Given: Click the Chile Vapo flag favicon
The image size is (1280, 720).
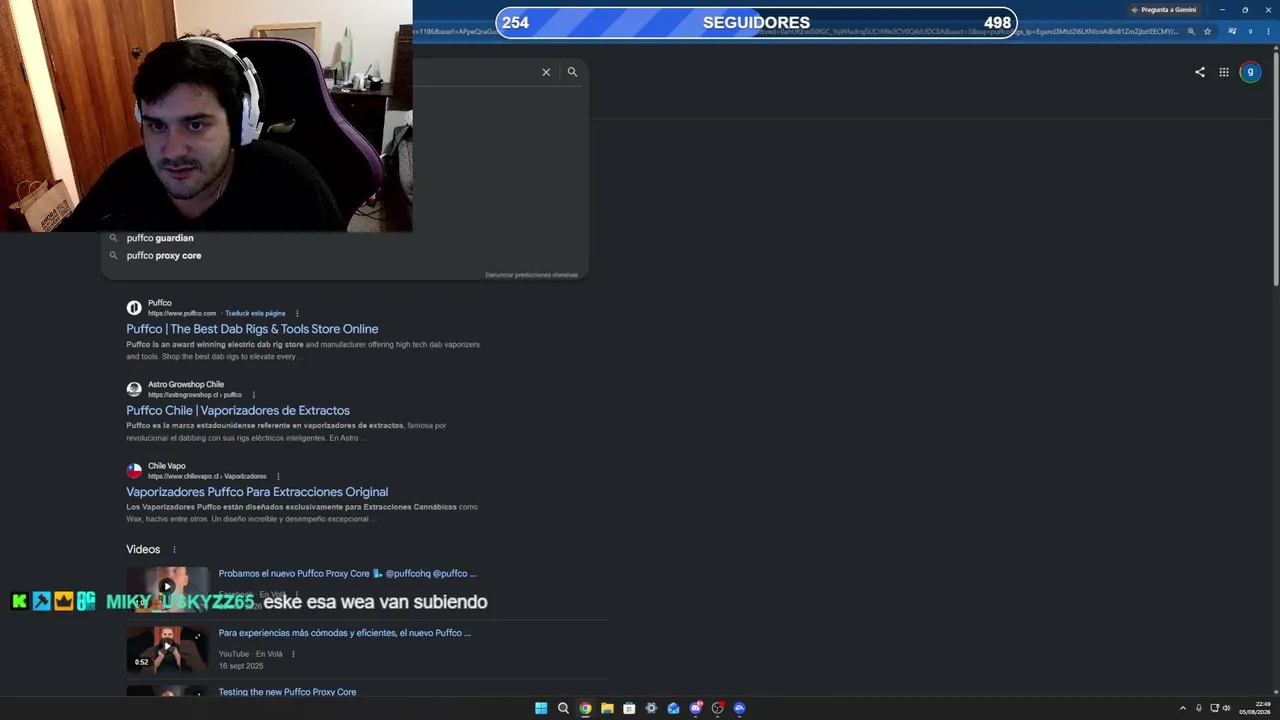Looking at the screenshot, I should tap(134, 470).
